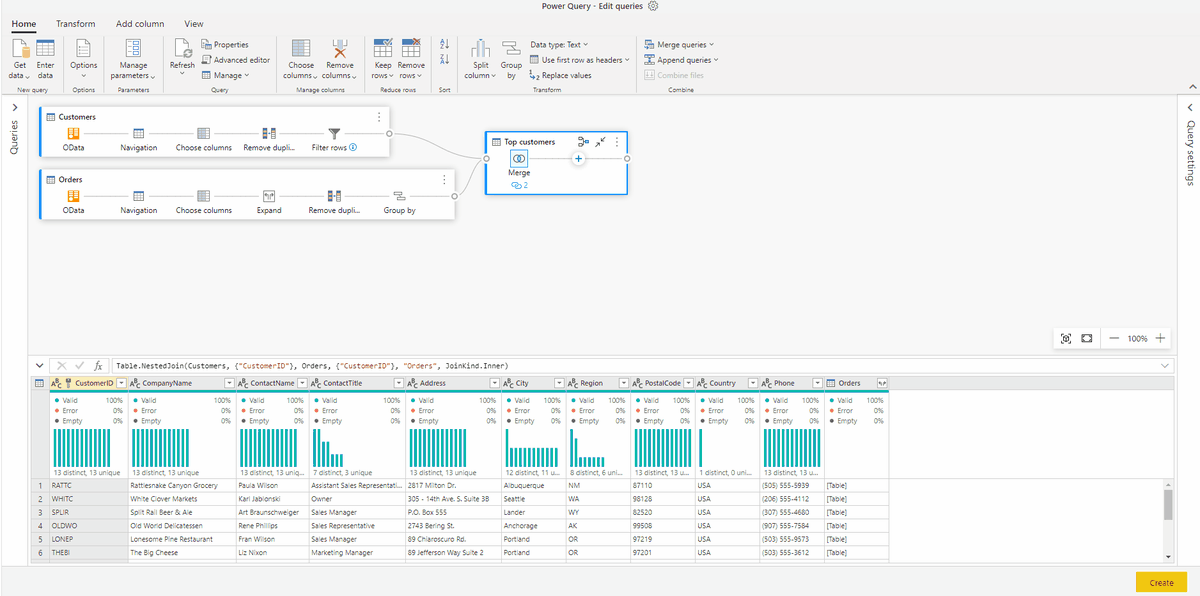Screen dimensions: 1200x596
Task: Expand the formula bar with chevron
Action: pos(1165,366)
